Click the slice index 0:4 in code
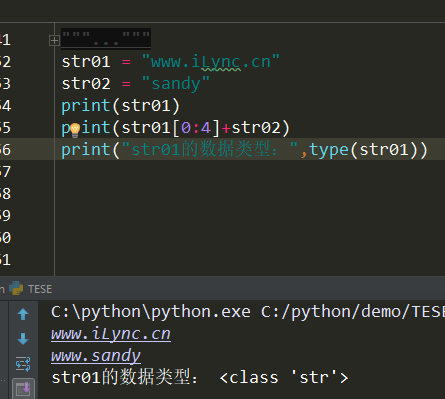 (x=196, y=128)
